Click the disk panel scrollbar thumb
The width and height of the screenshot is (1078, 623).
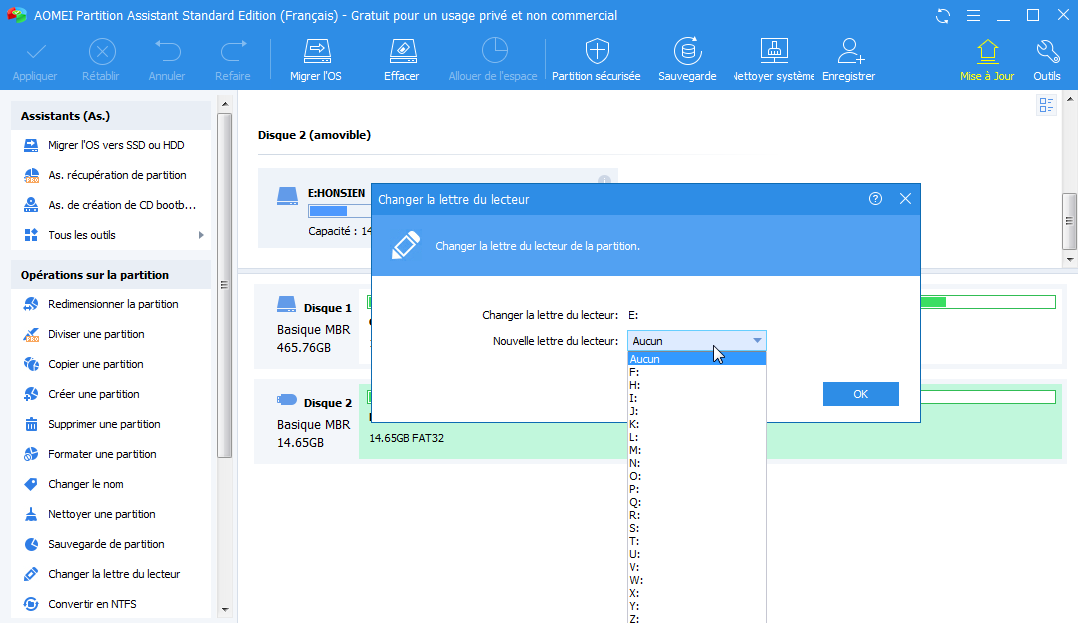(1069, 221)
